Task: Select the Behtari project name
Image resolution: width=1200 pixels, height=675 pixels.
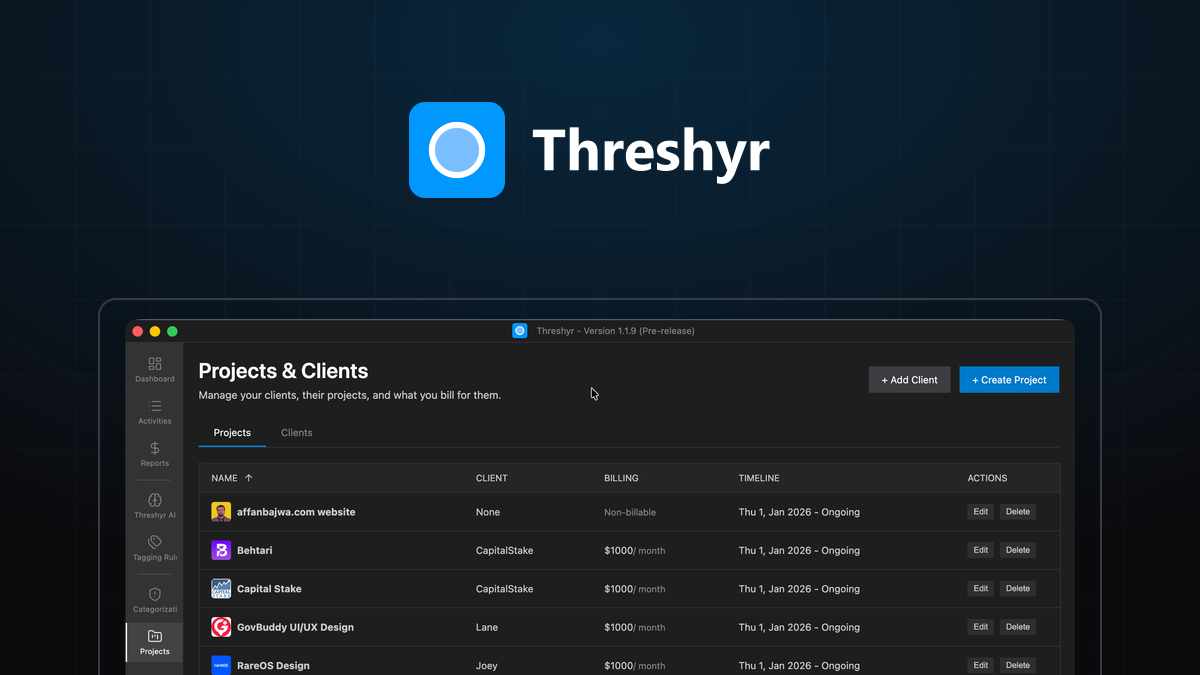Action: 254,550
